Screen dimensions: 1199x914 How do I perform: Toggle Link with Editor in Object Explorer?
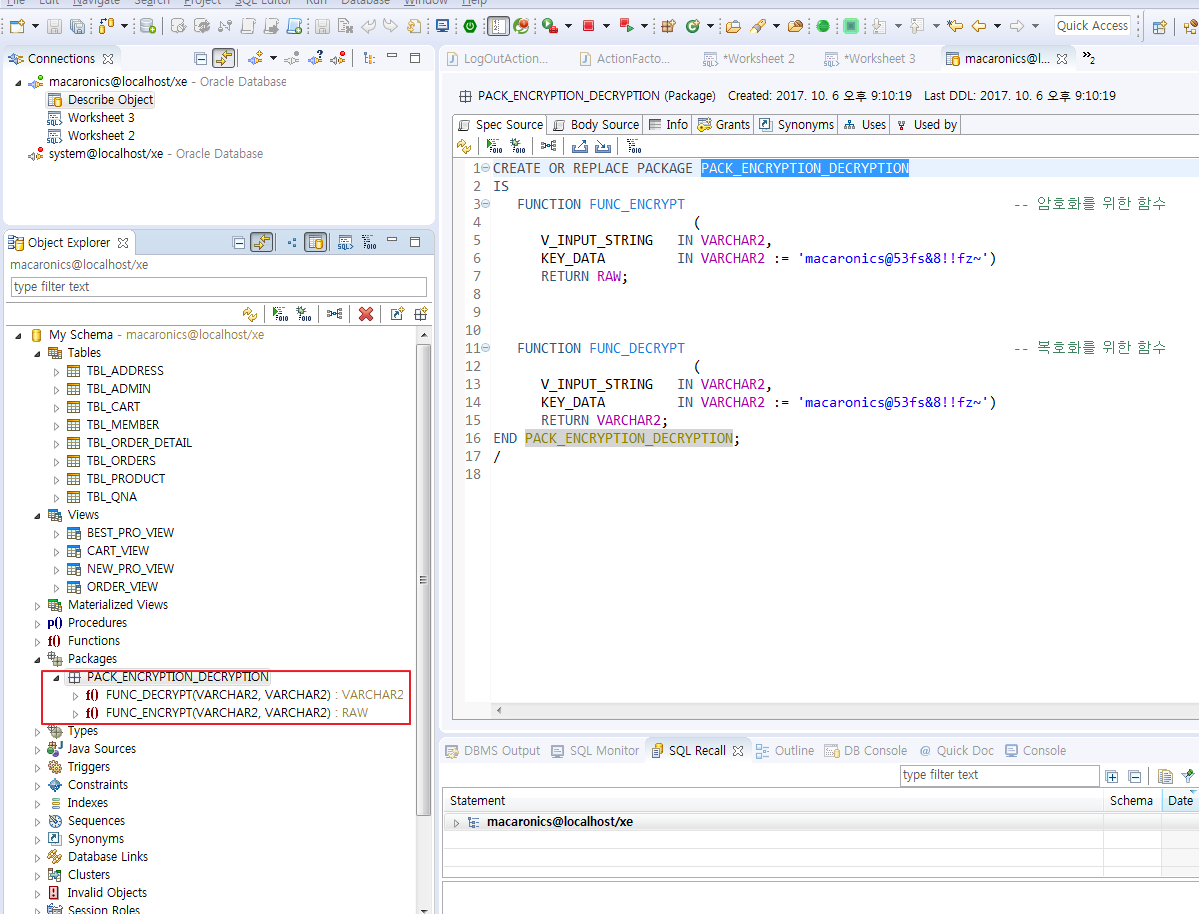[261, 242]
